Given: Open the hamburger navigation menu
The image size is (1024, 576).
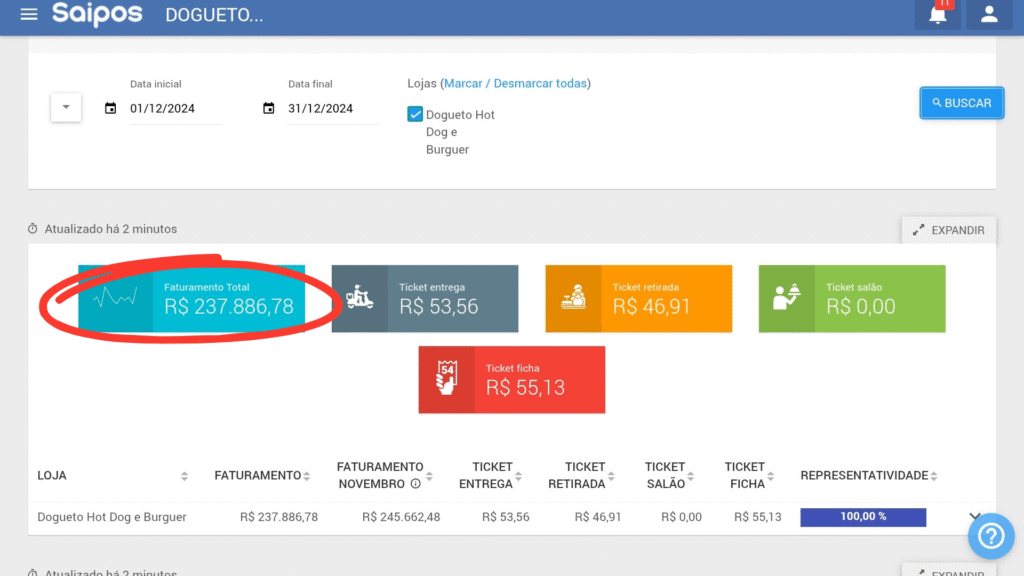Looking at the screenshot, I should point(29,15).
